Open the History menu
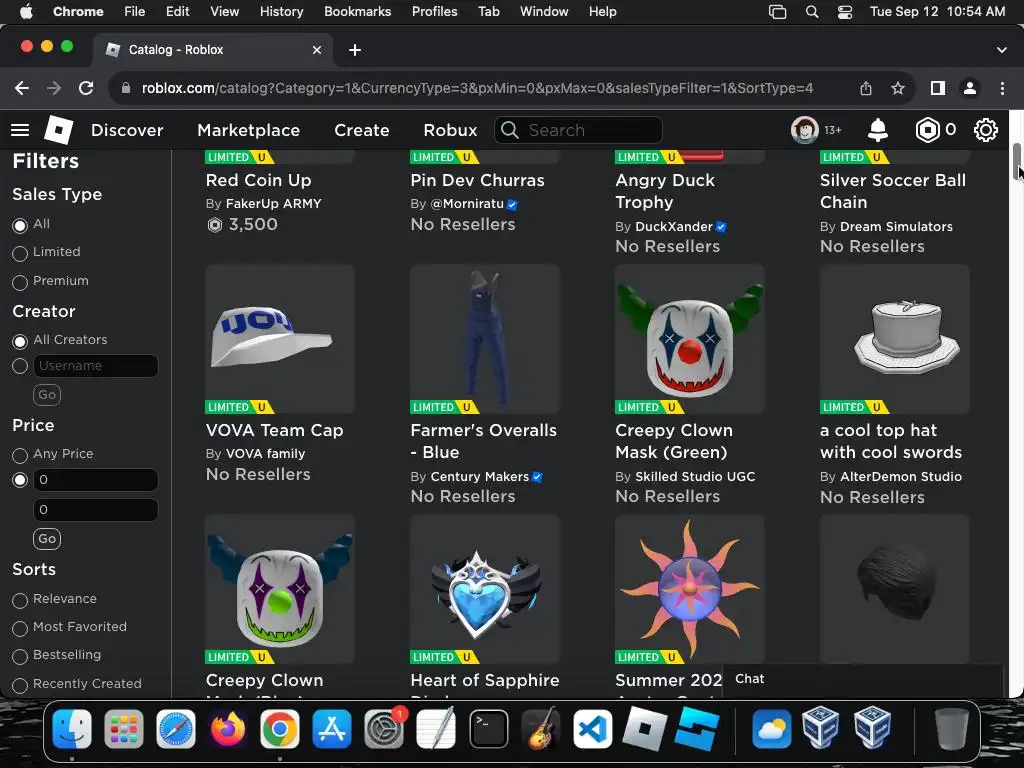 pos(281,12)
